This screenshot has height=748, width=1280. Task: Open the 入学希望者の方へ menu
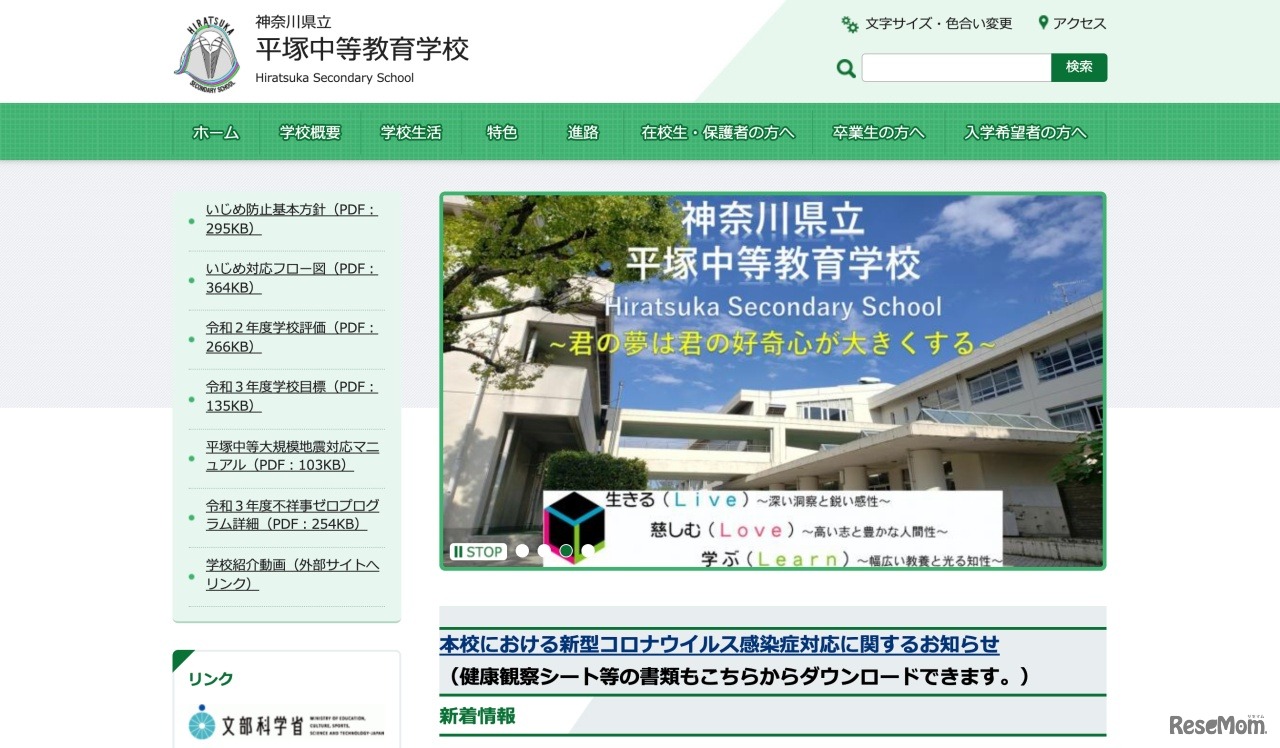coord(1025,131)
